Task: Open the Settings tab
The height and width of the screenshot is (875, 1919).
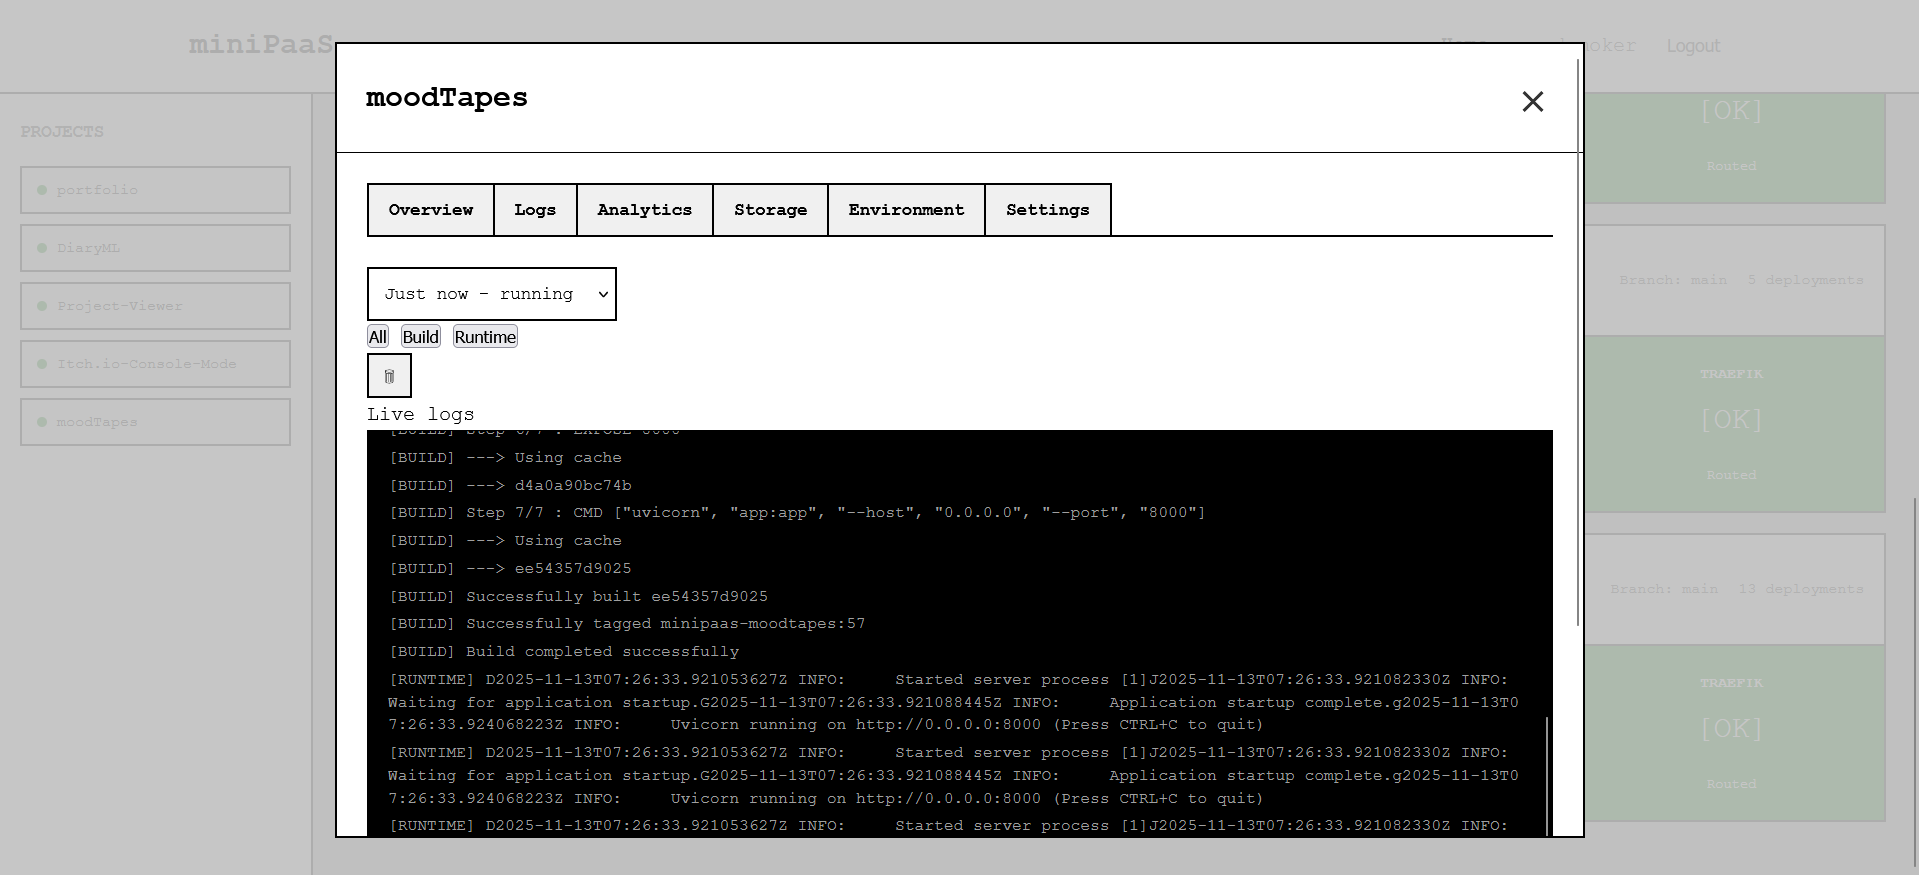Action: (x=1048, y=210)
